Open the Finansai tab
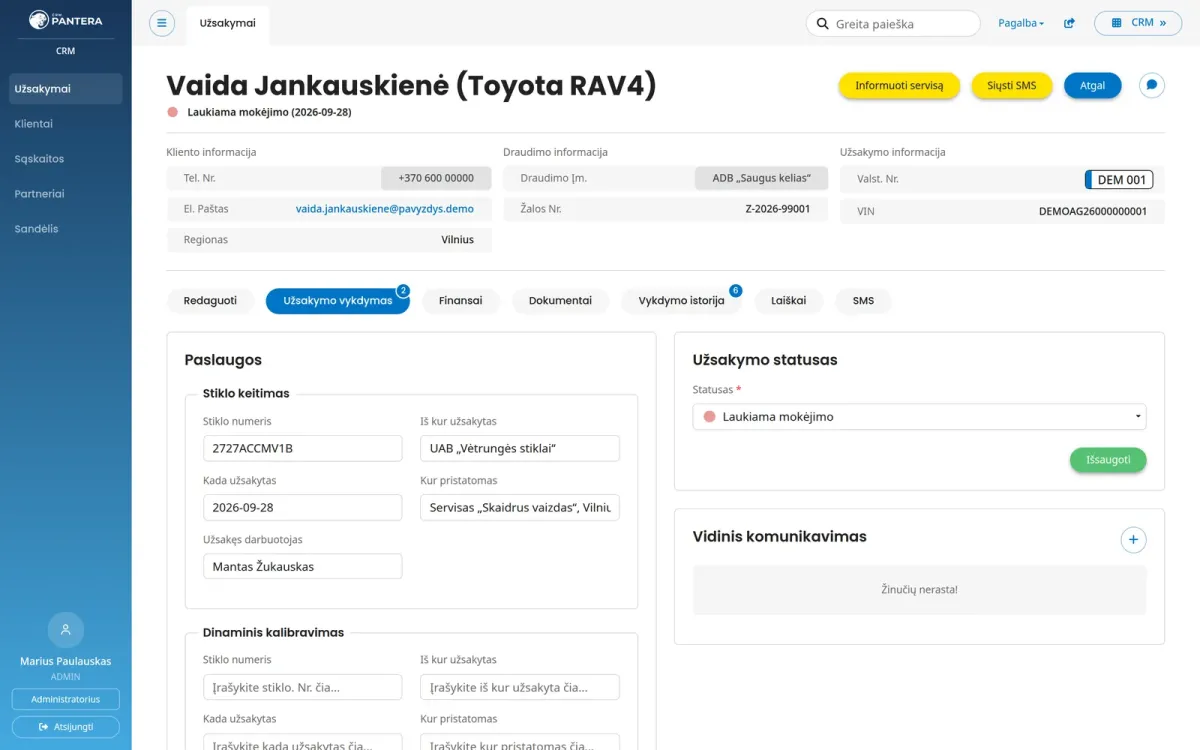The width and height of the screenshot is (1200, 750). pyautogui.click(x=461, y=300)
